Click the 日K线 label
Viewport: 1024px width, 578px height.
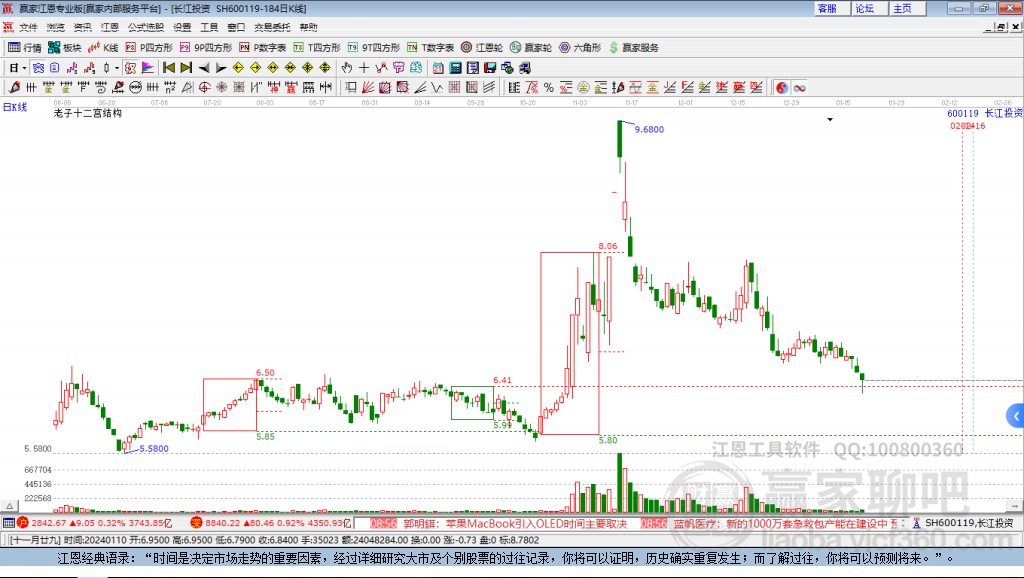(x=14, y=107)
